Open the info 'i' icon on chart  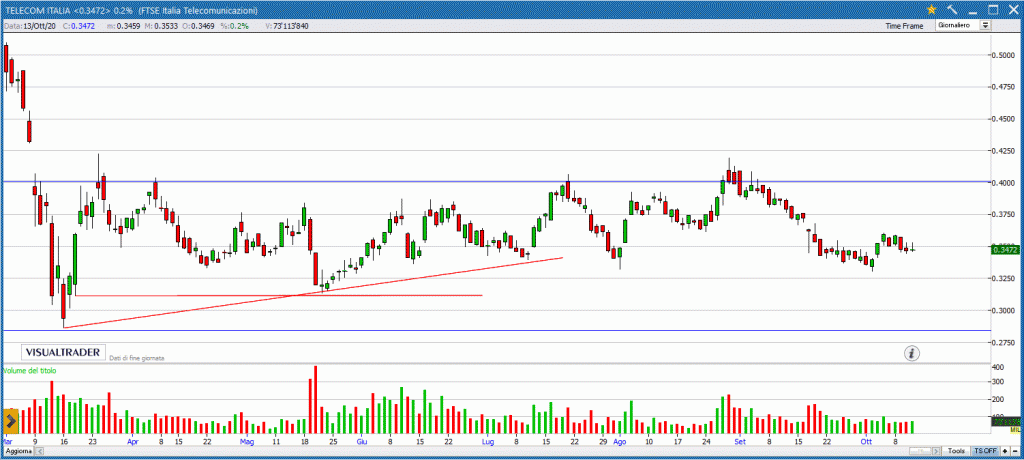[x=912, y=353]
